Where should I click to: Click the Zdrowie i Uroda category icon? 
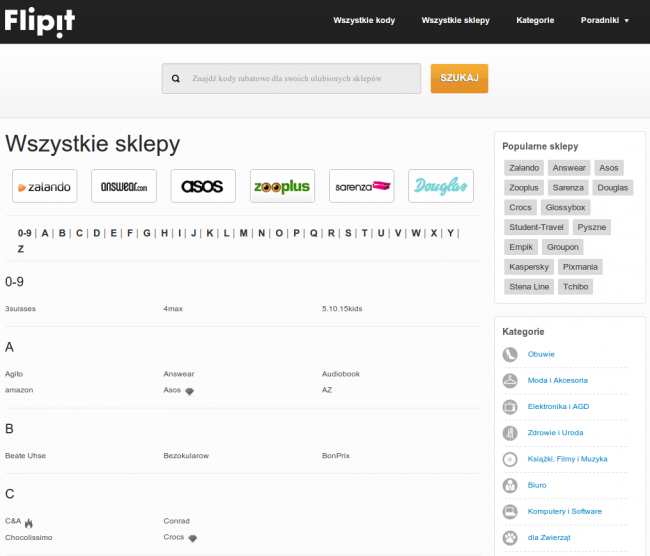(x=510, y=433)
